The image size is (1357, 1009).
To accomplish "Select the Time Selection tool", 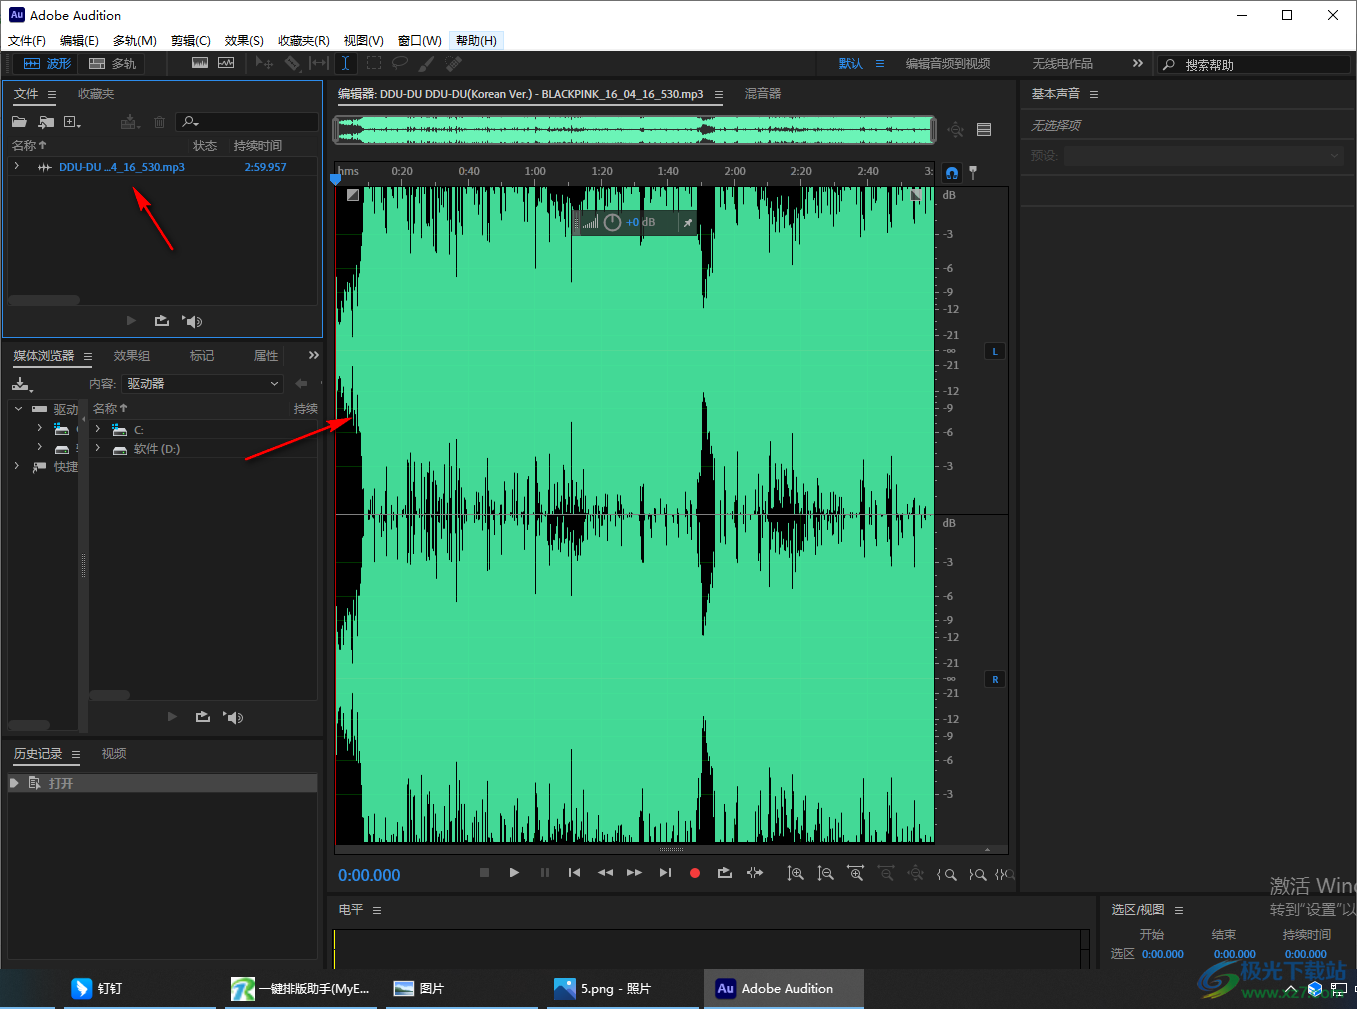I will 345,63.
